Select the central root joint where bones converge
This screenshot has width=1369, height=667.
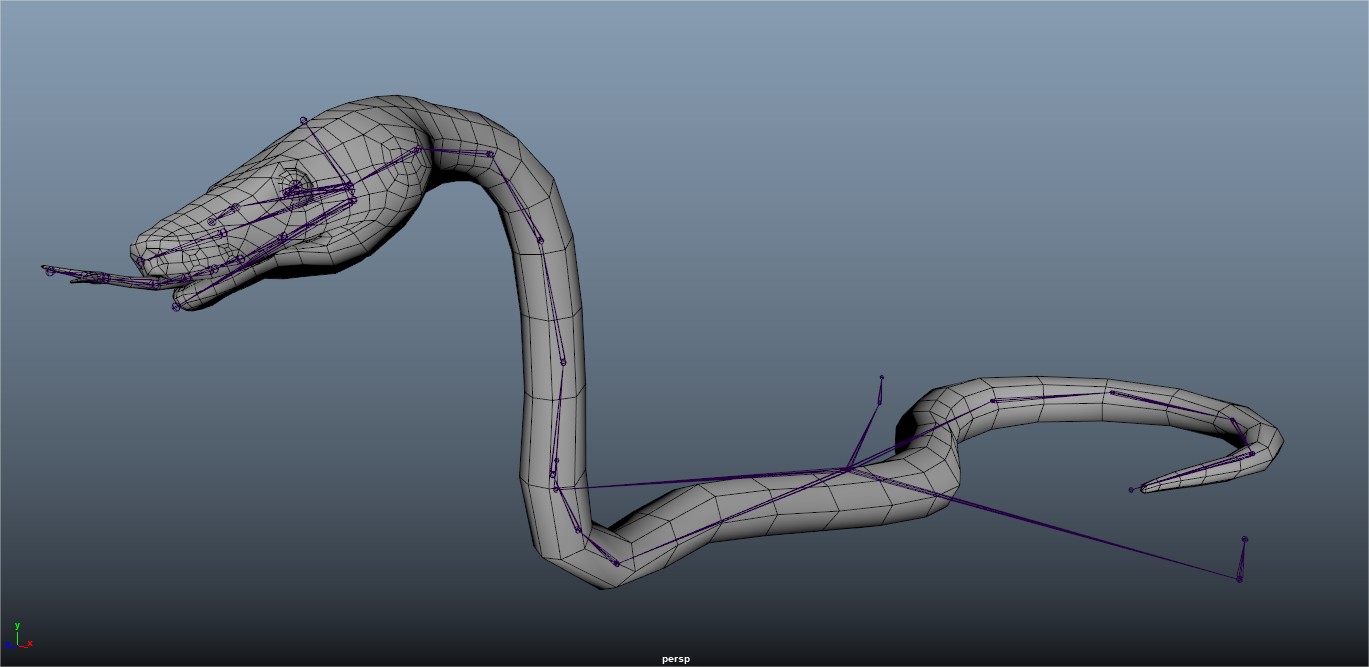[x=848, y=468]
